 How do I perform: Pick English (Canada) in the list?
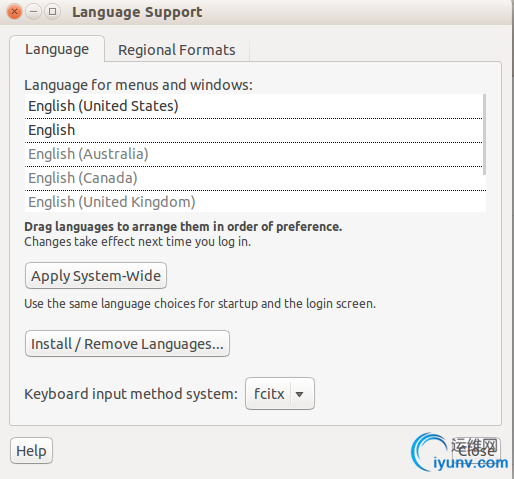[x=253, y=178]
